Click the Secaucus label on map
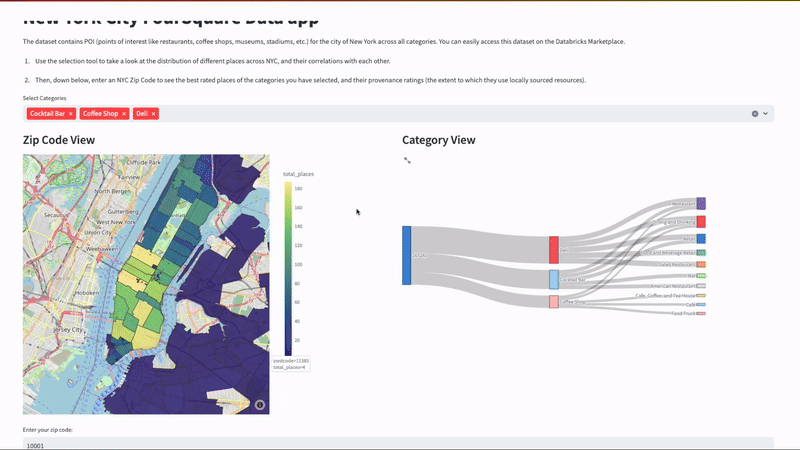 [x=56, y=215]
